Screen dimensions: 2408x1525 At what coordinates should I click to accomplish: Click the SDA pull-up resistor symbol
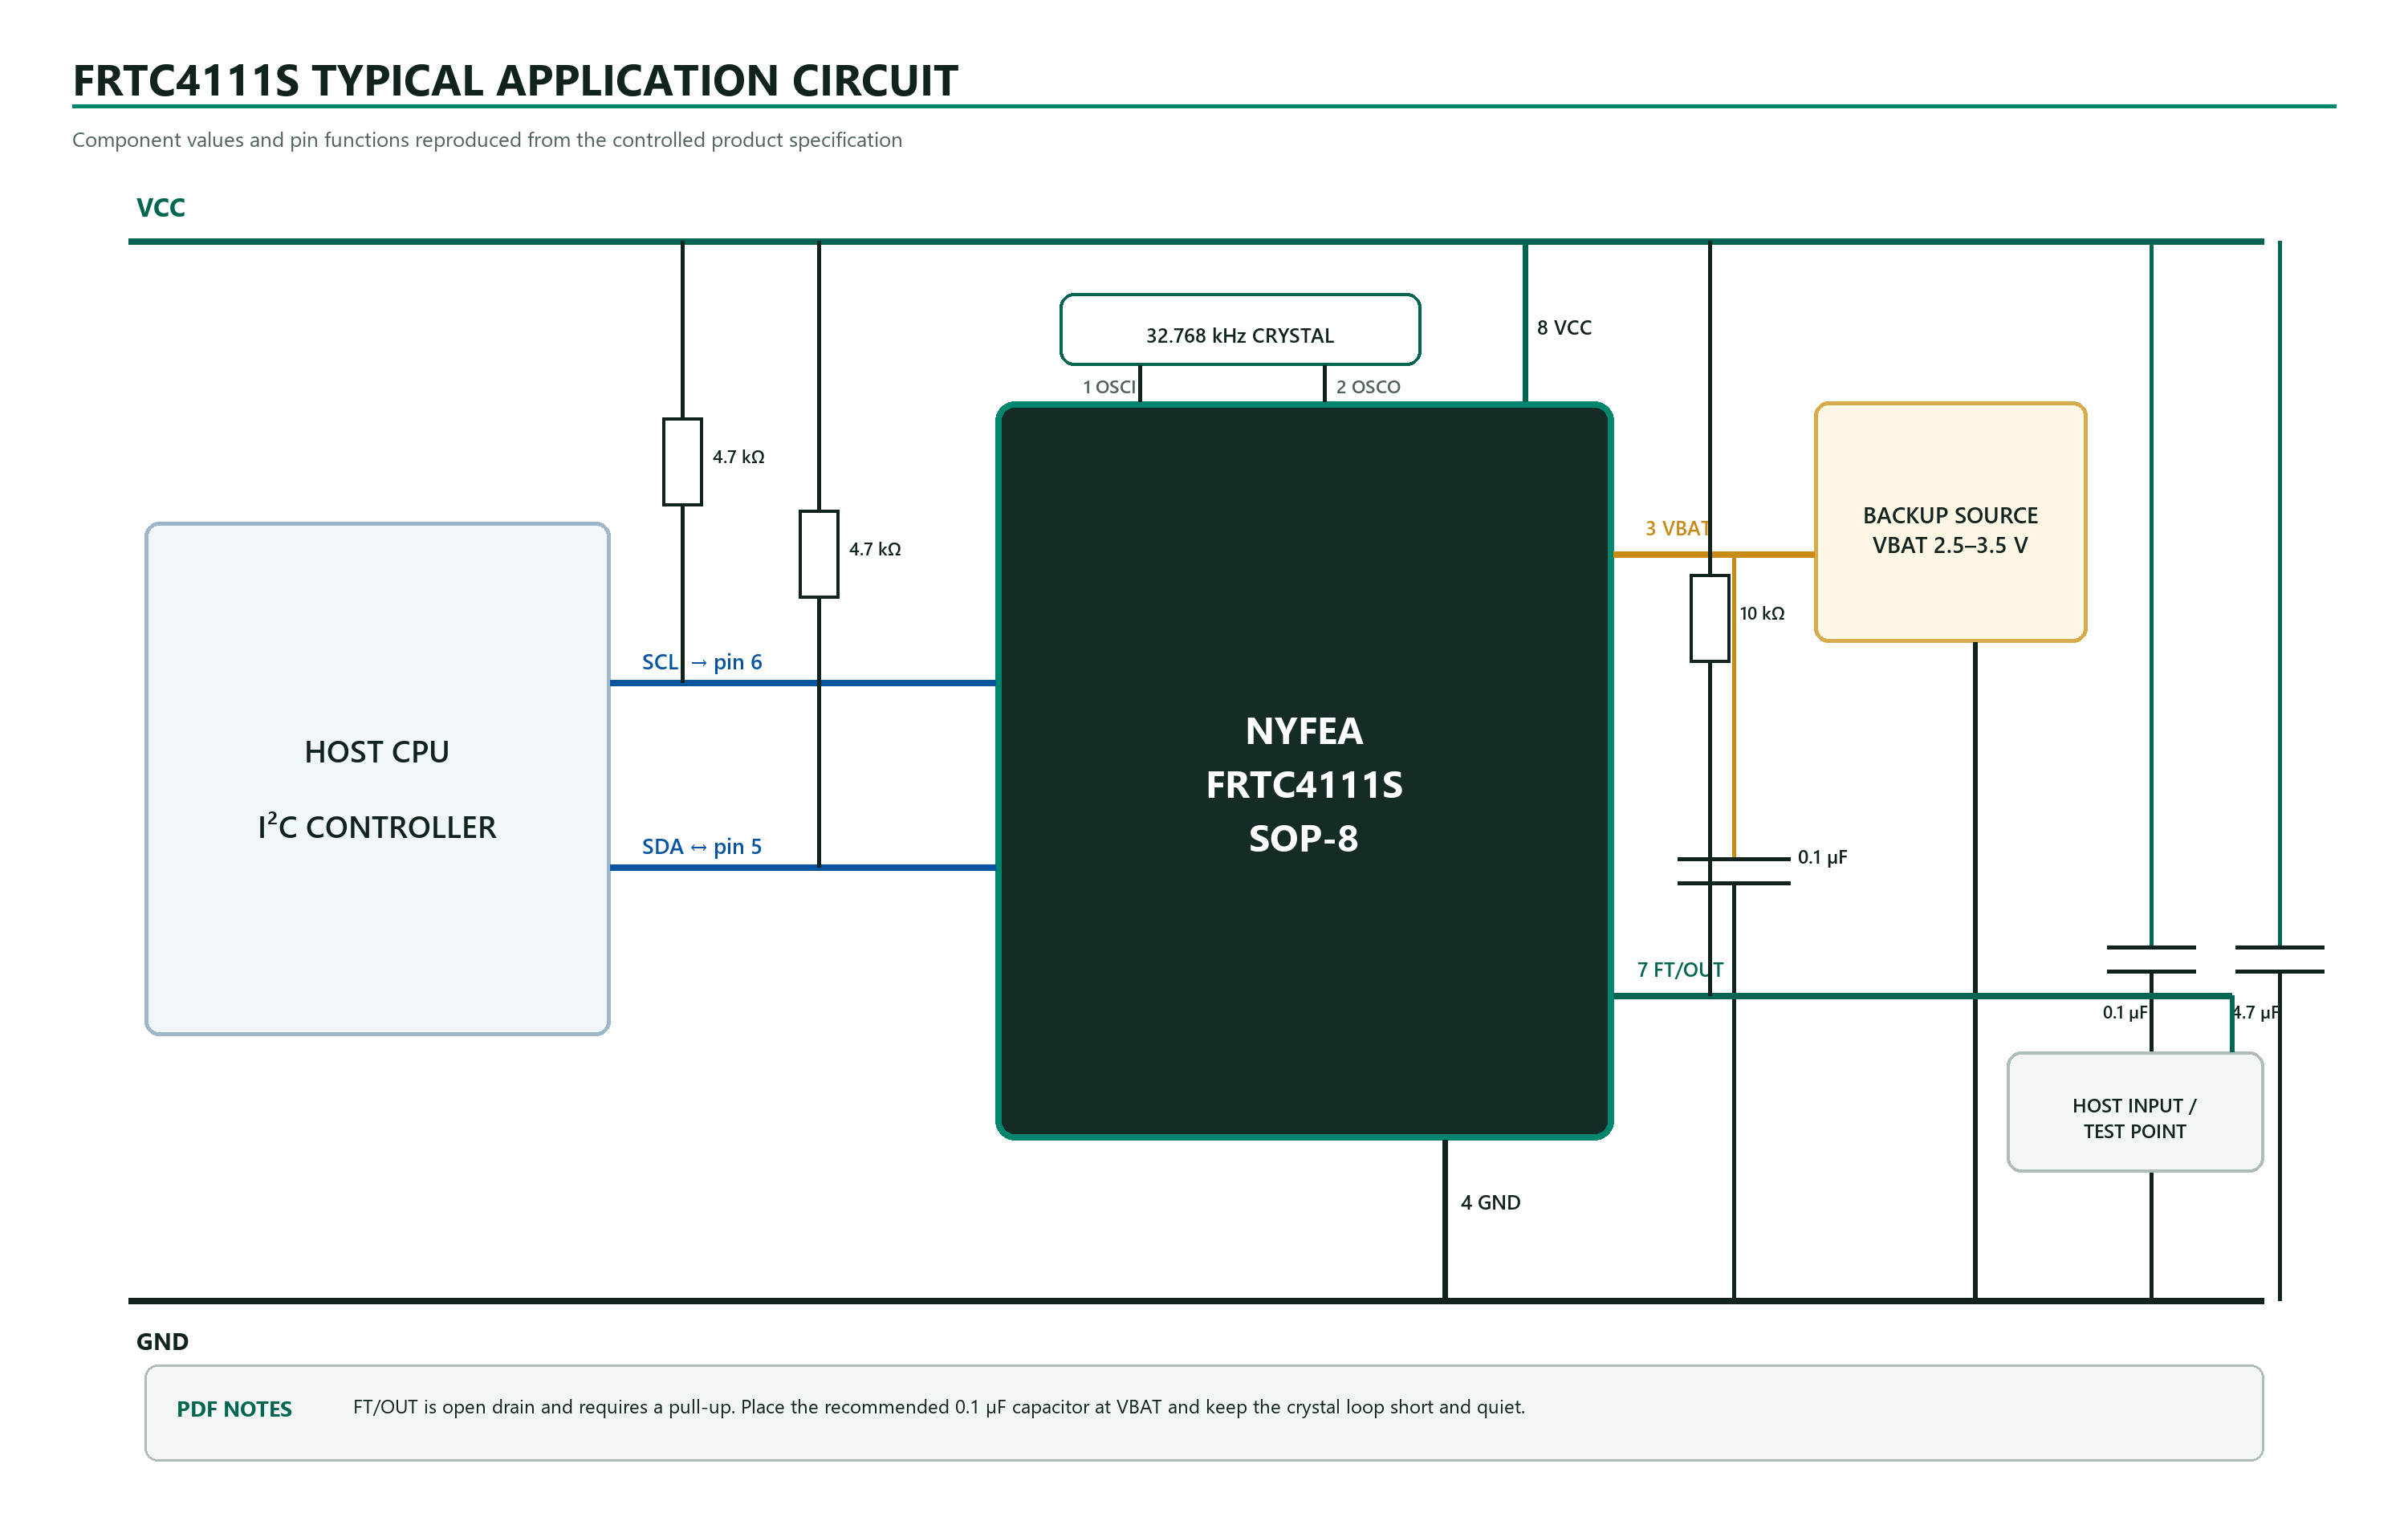819,554
